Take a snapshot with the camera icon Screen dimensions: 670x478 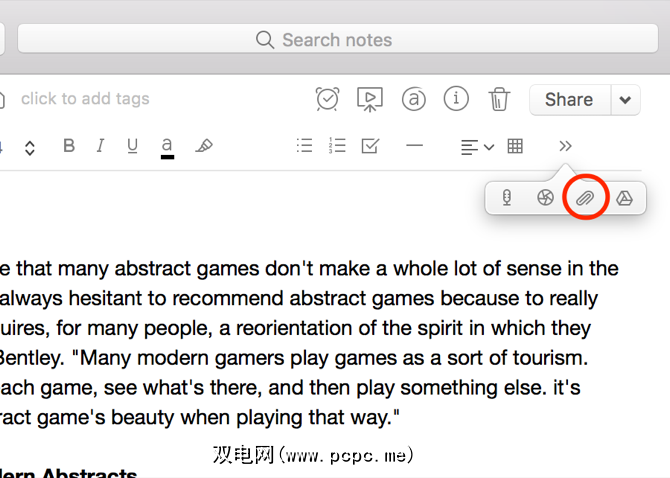[x=545, y=198]
